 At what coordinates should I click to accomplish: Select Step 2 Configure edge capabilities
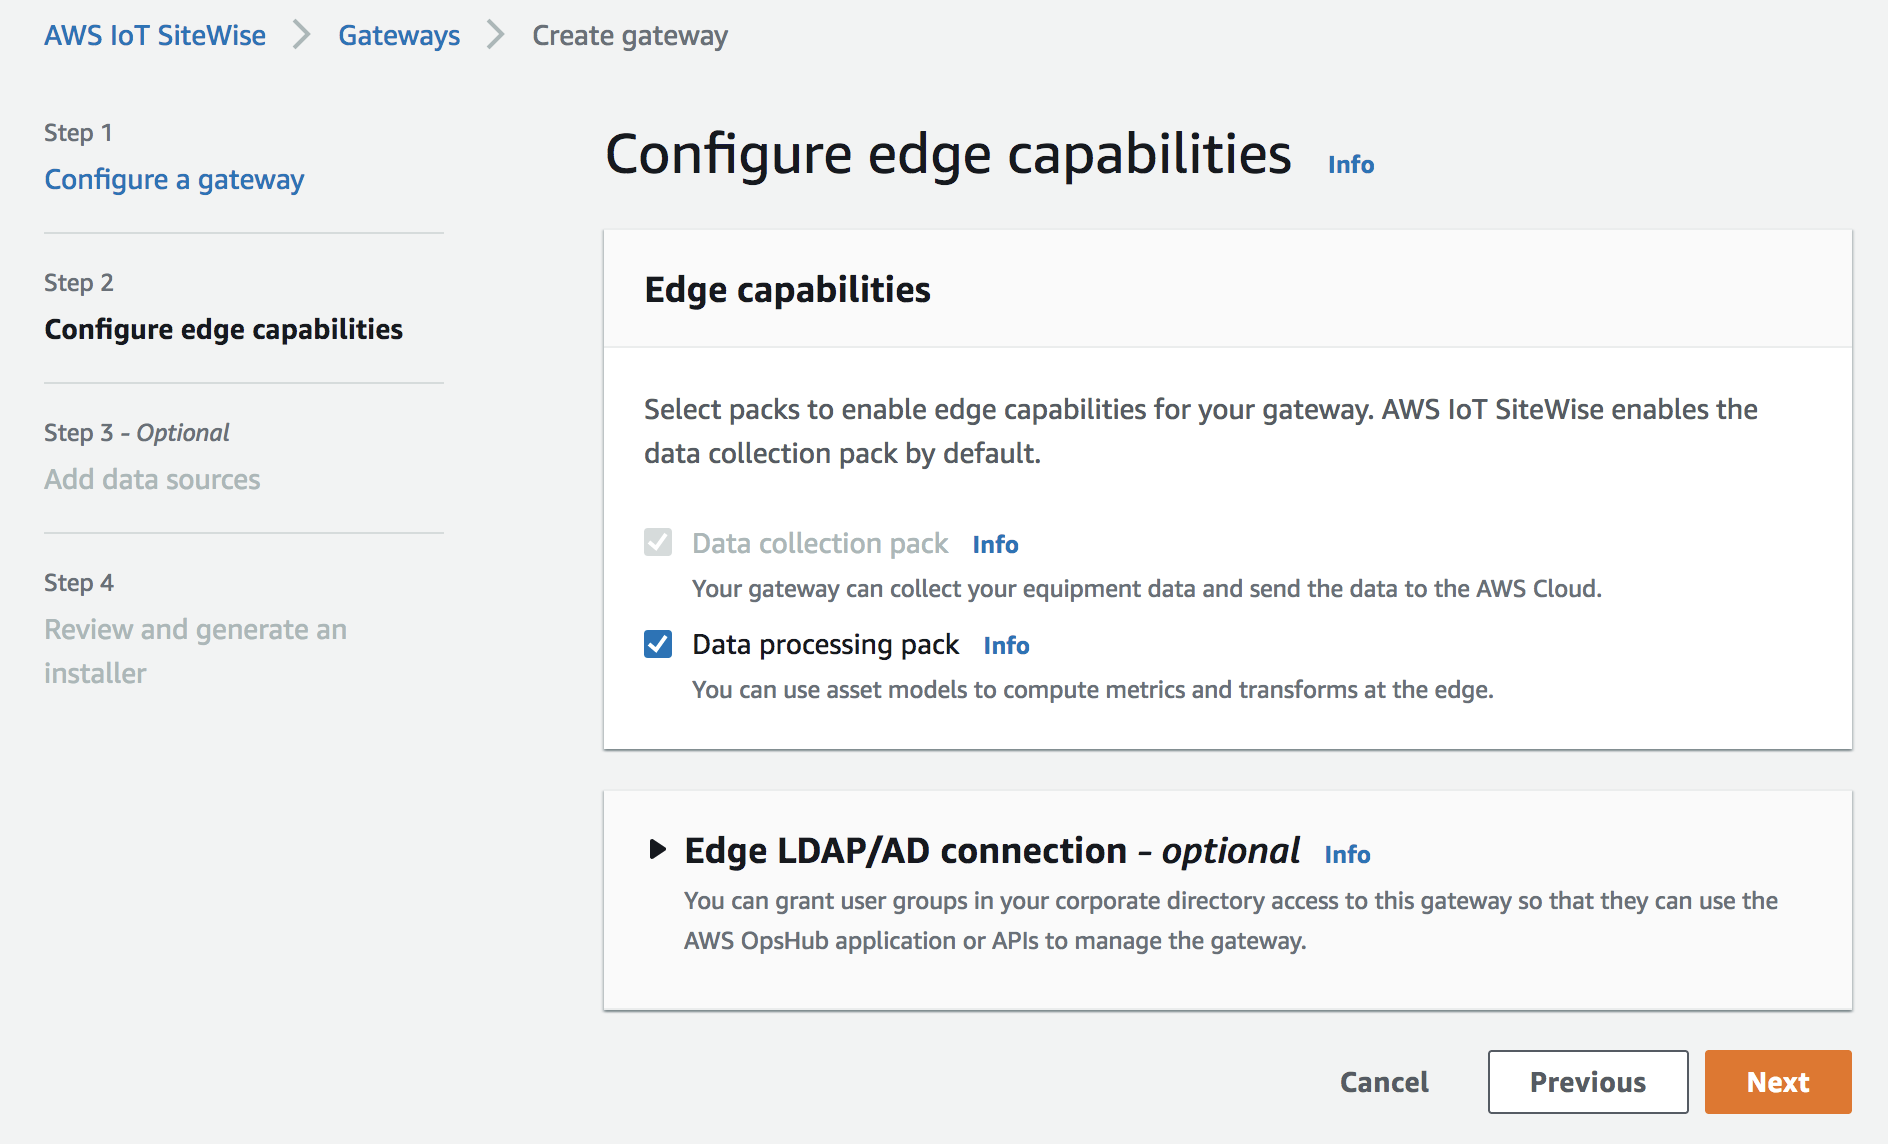click(223, 329)
